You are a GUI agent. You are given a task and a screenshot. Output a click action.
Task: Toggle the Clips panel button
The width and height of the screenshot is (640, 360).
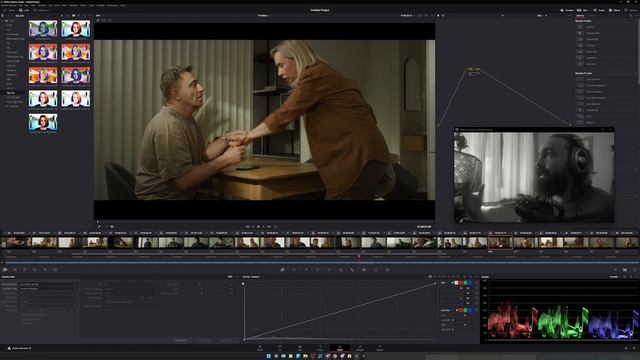pos(582,10)
